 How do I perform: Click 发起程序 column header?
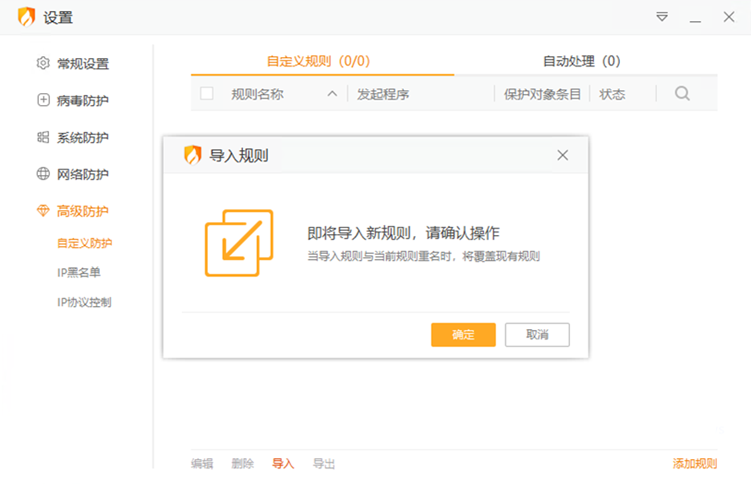(383, 94)
